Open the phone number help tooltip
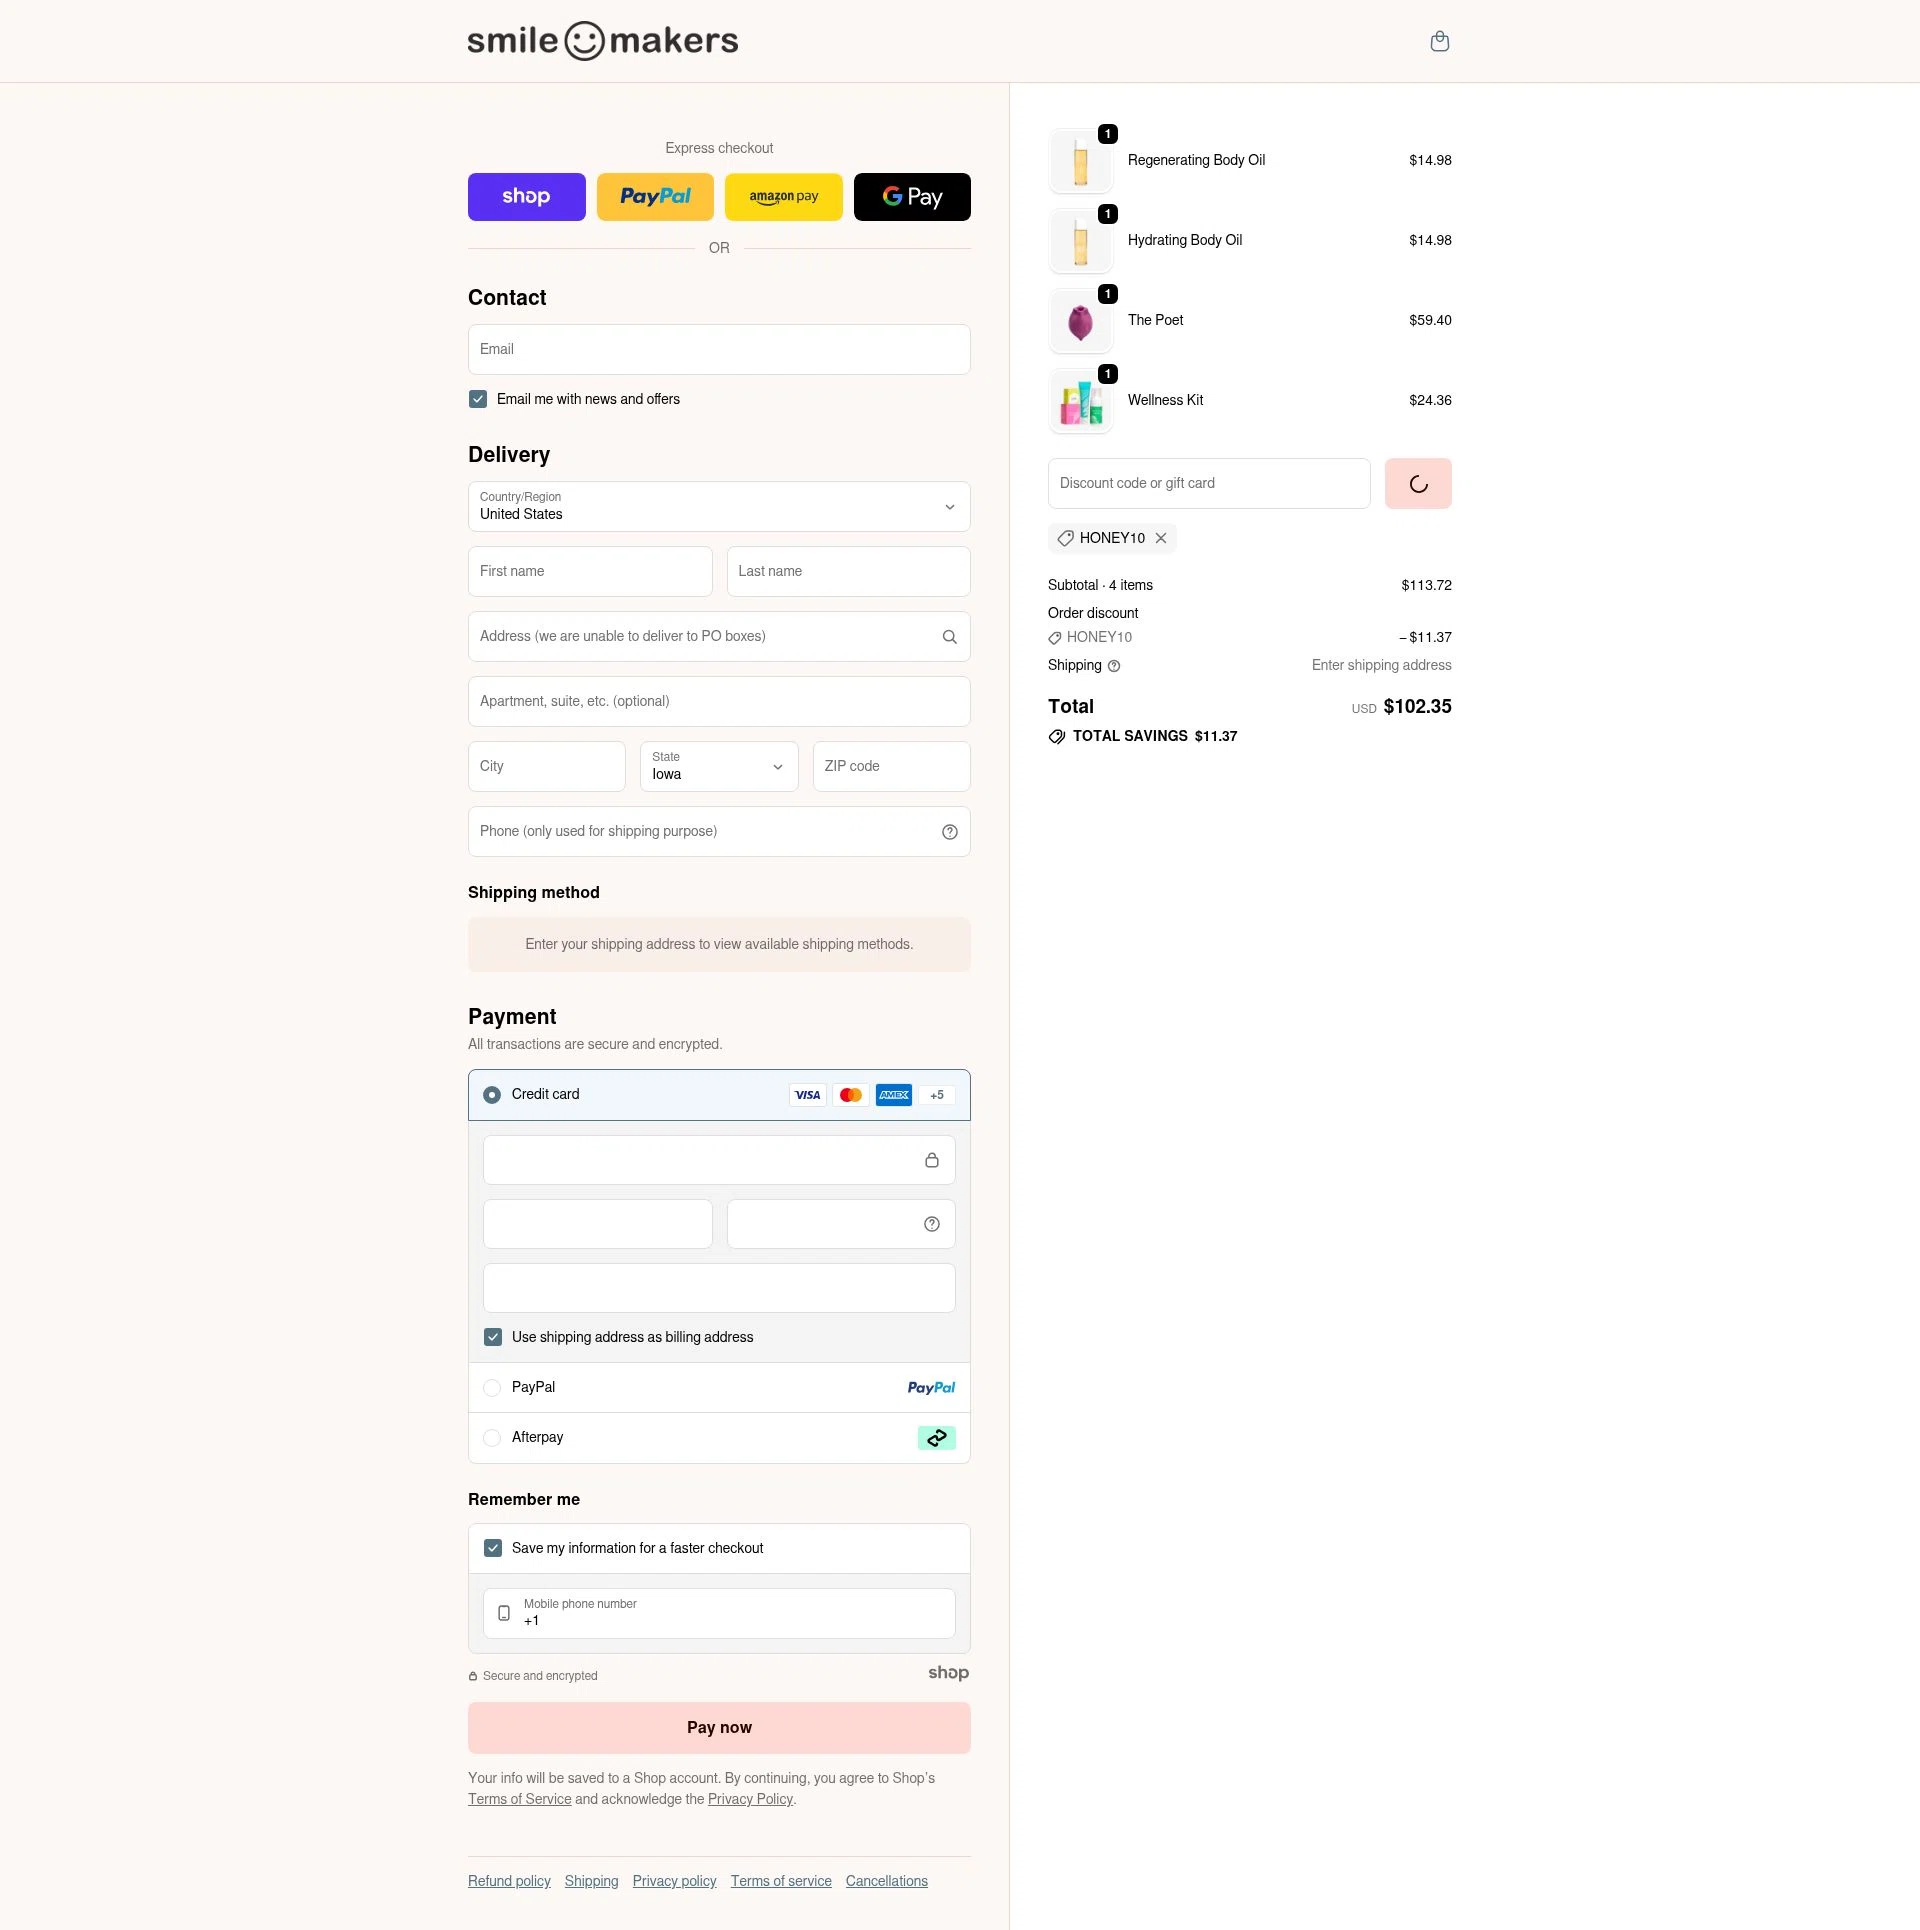The height and width of the screenshot is (1930, 1920). (948, 831)
